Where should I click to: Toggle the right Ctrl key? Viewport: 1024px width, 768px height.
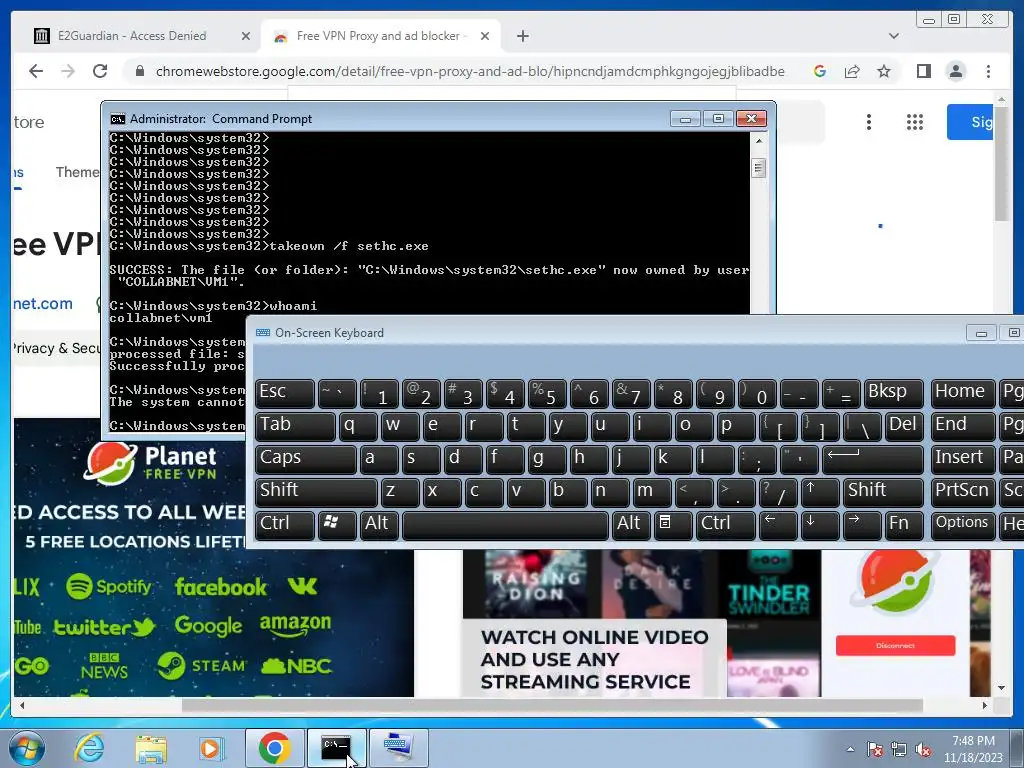725,524
